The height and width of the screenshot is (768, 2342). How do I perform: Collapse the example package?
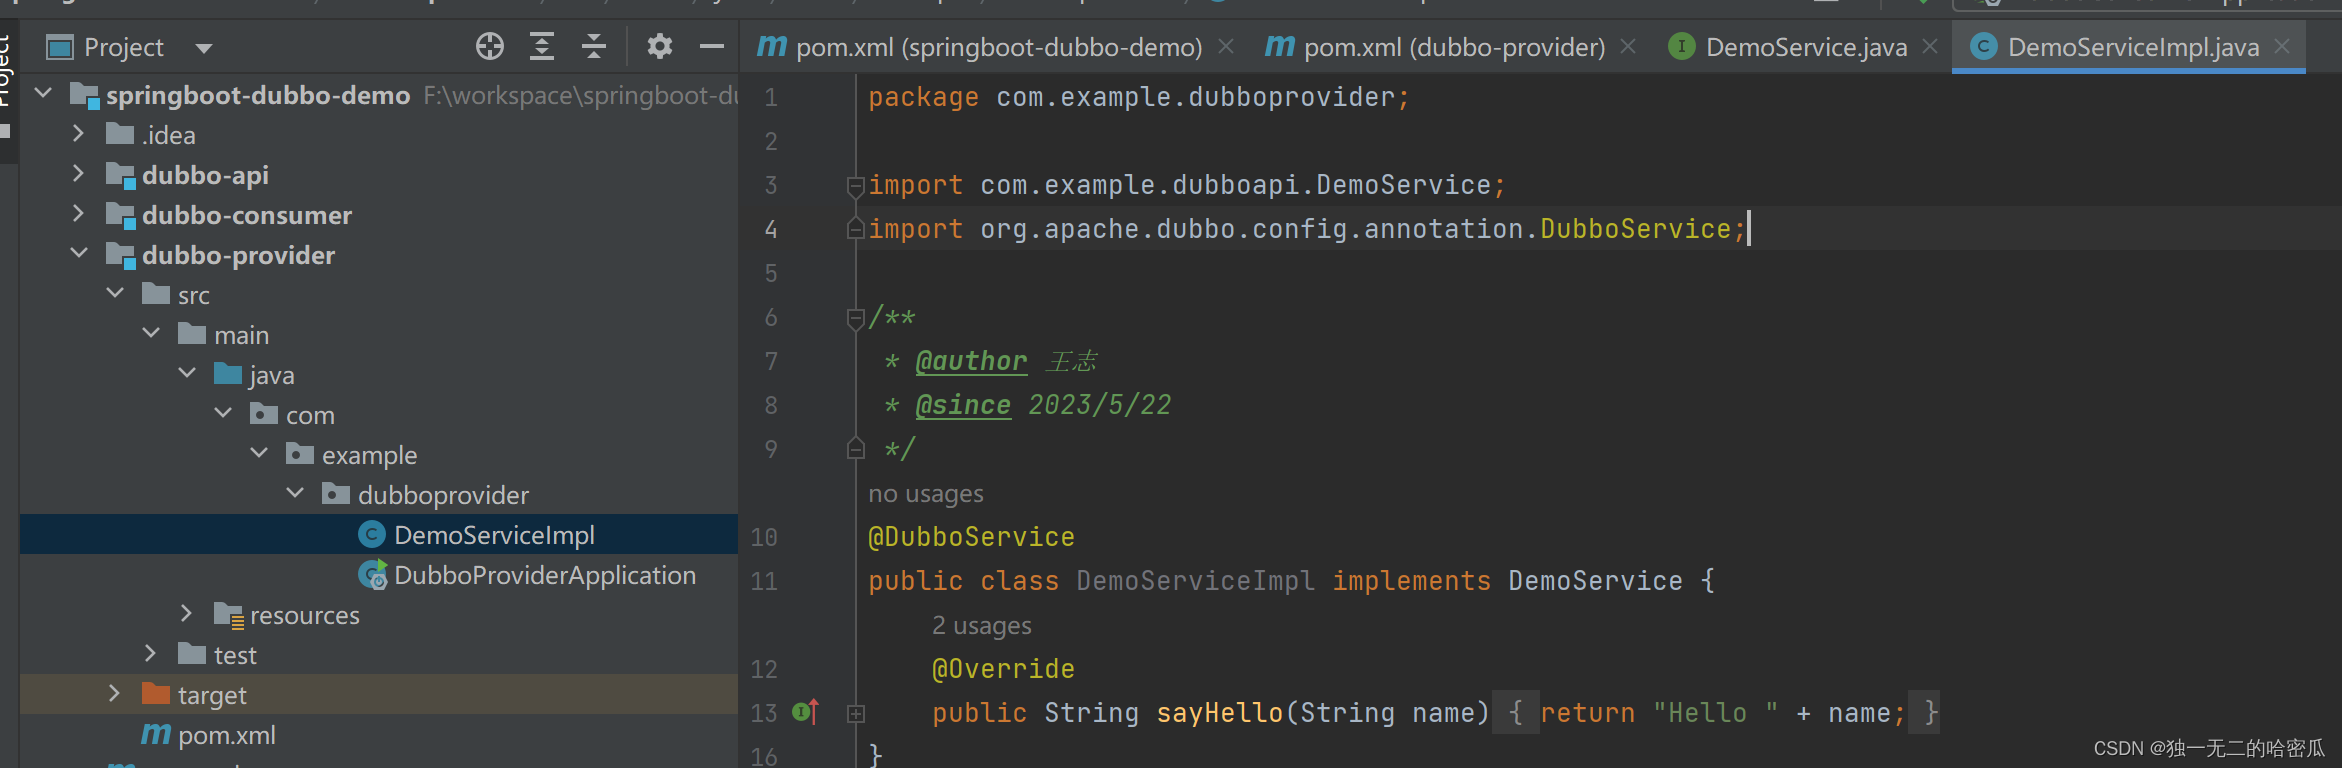[259, 454]
